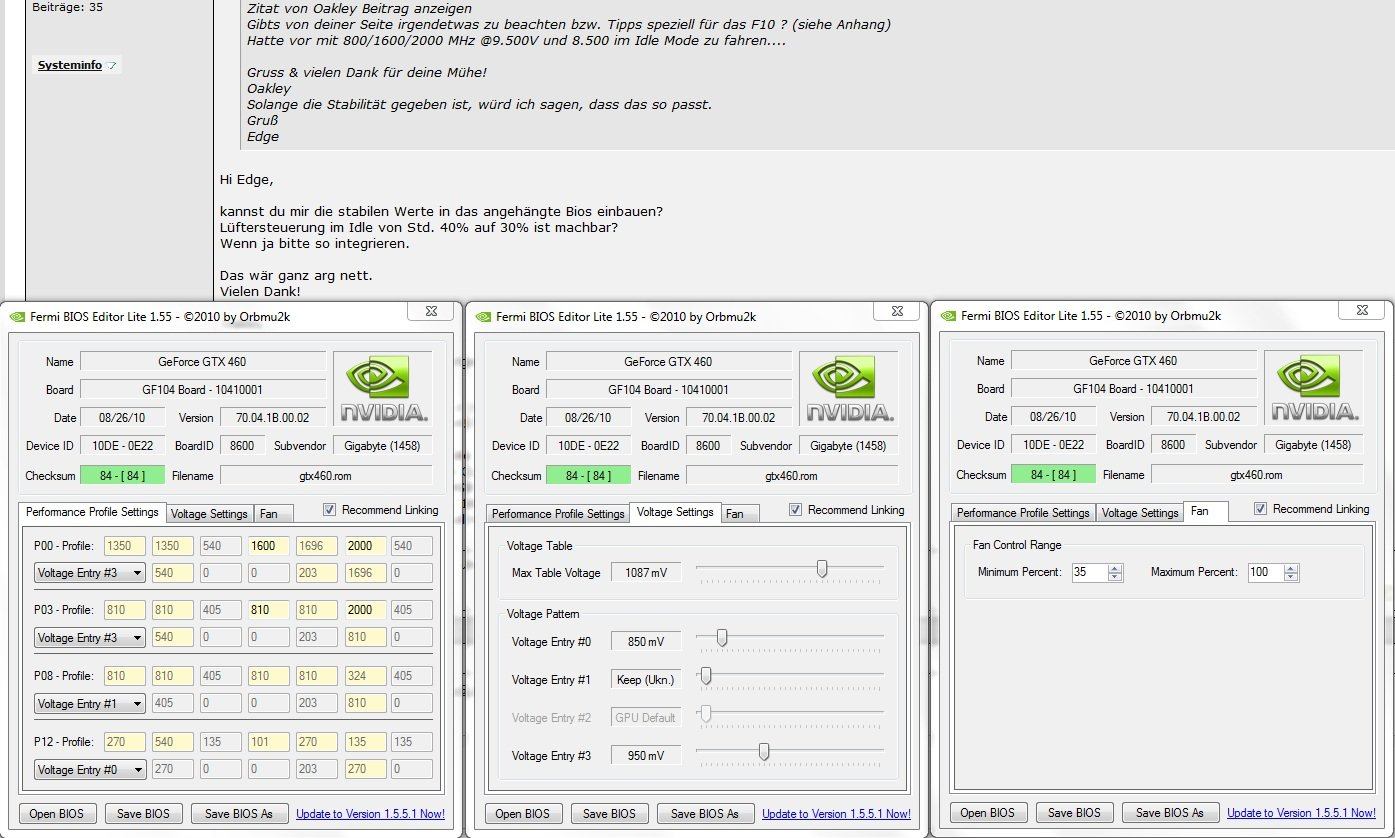Close the Fan editor window
The height and width of the screenshot is (838, 1395).
click(1362, 311)
